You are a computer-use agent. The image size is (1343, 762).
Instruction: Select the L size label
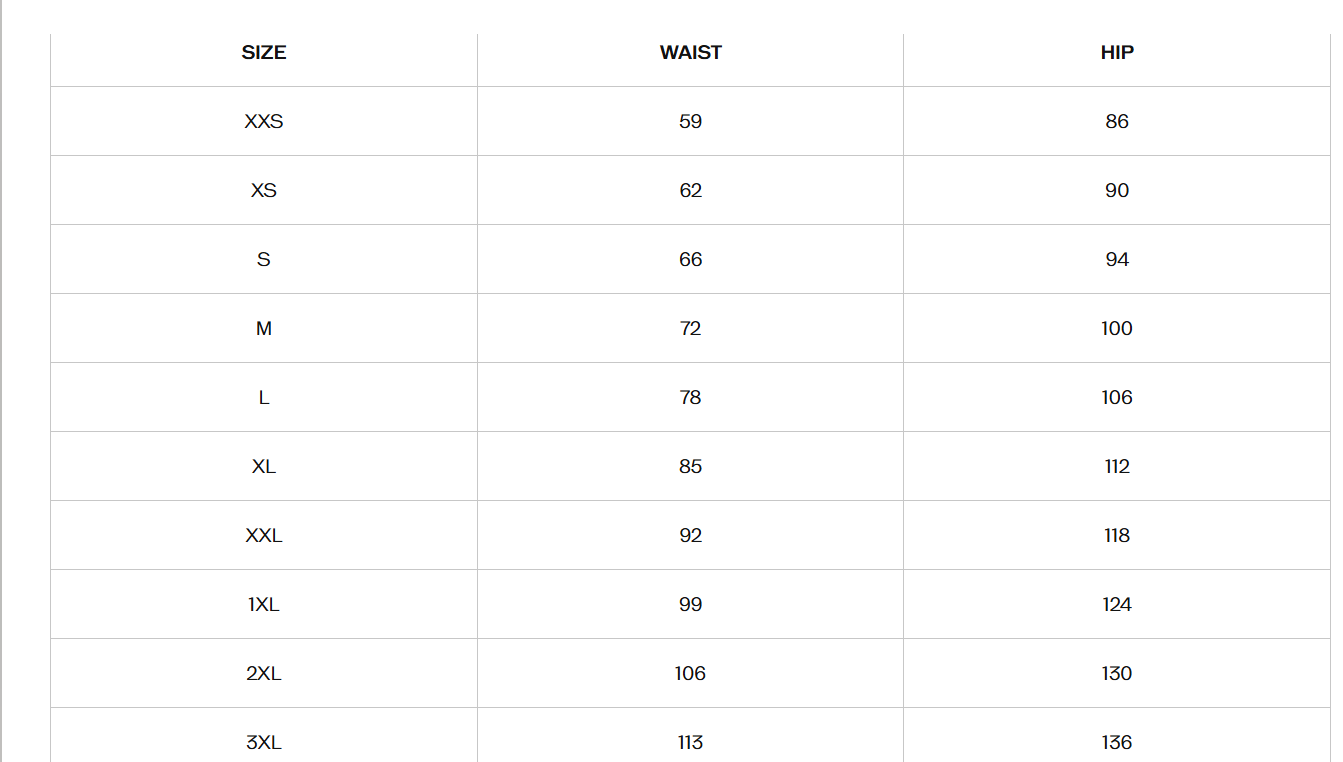(x=264, y=398)
